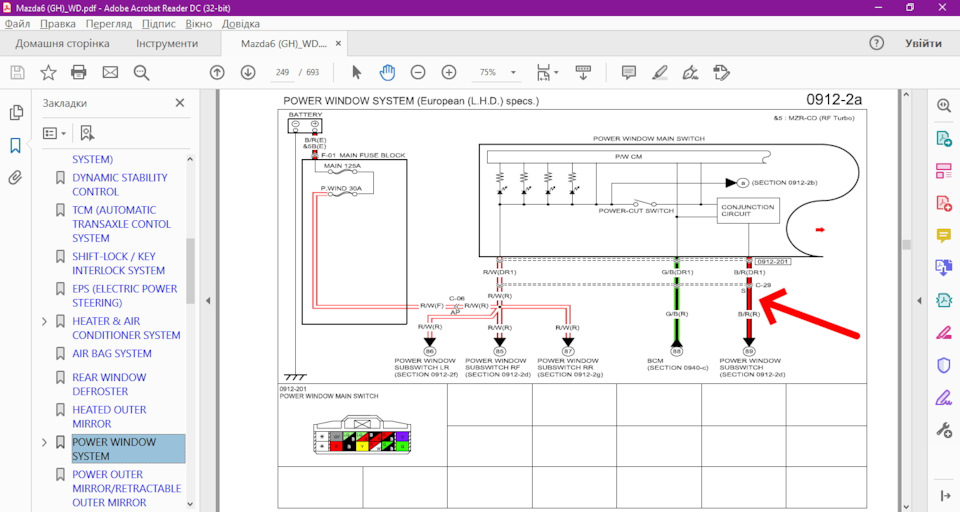This screenshot has width=960, height=512.
Task: Click the scrolling mode icon
Action: coord(583,72)
